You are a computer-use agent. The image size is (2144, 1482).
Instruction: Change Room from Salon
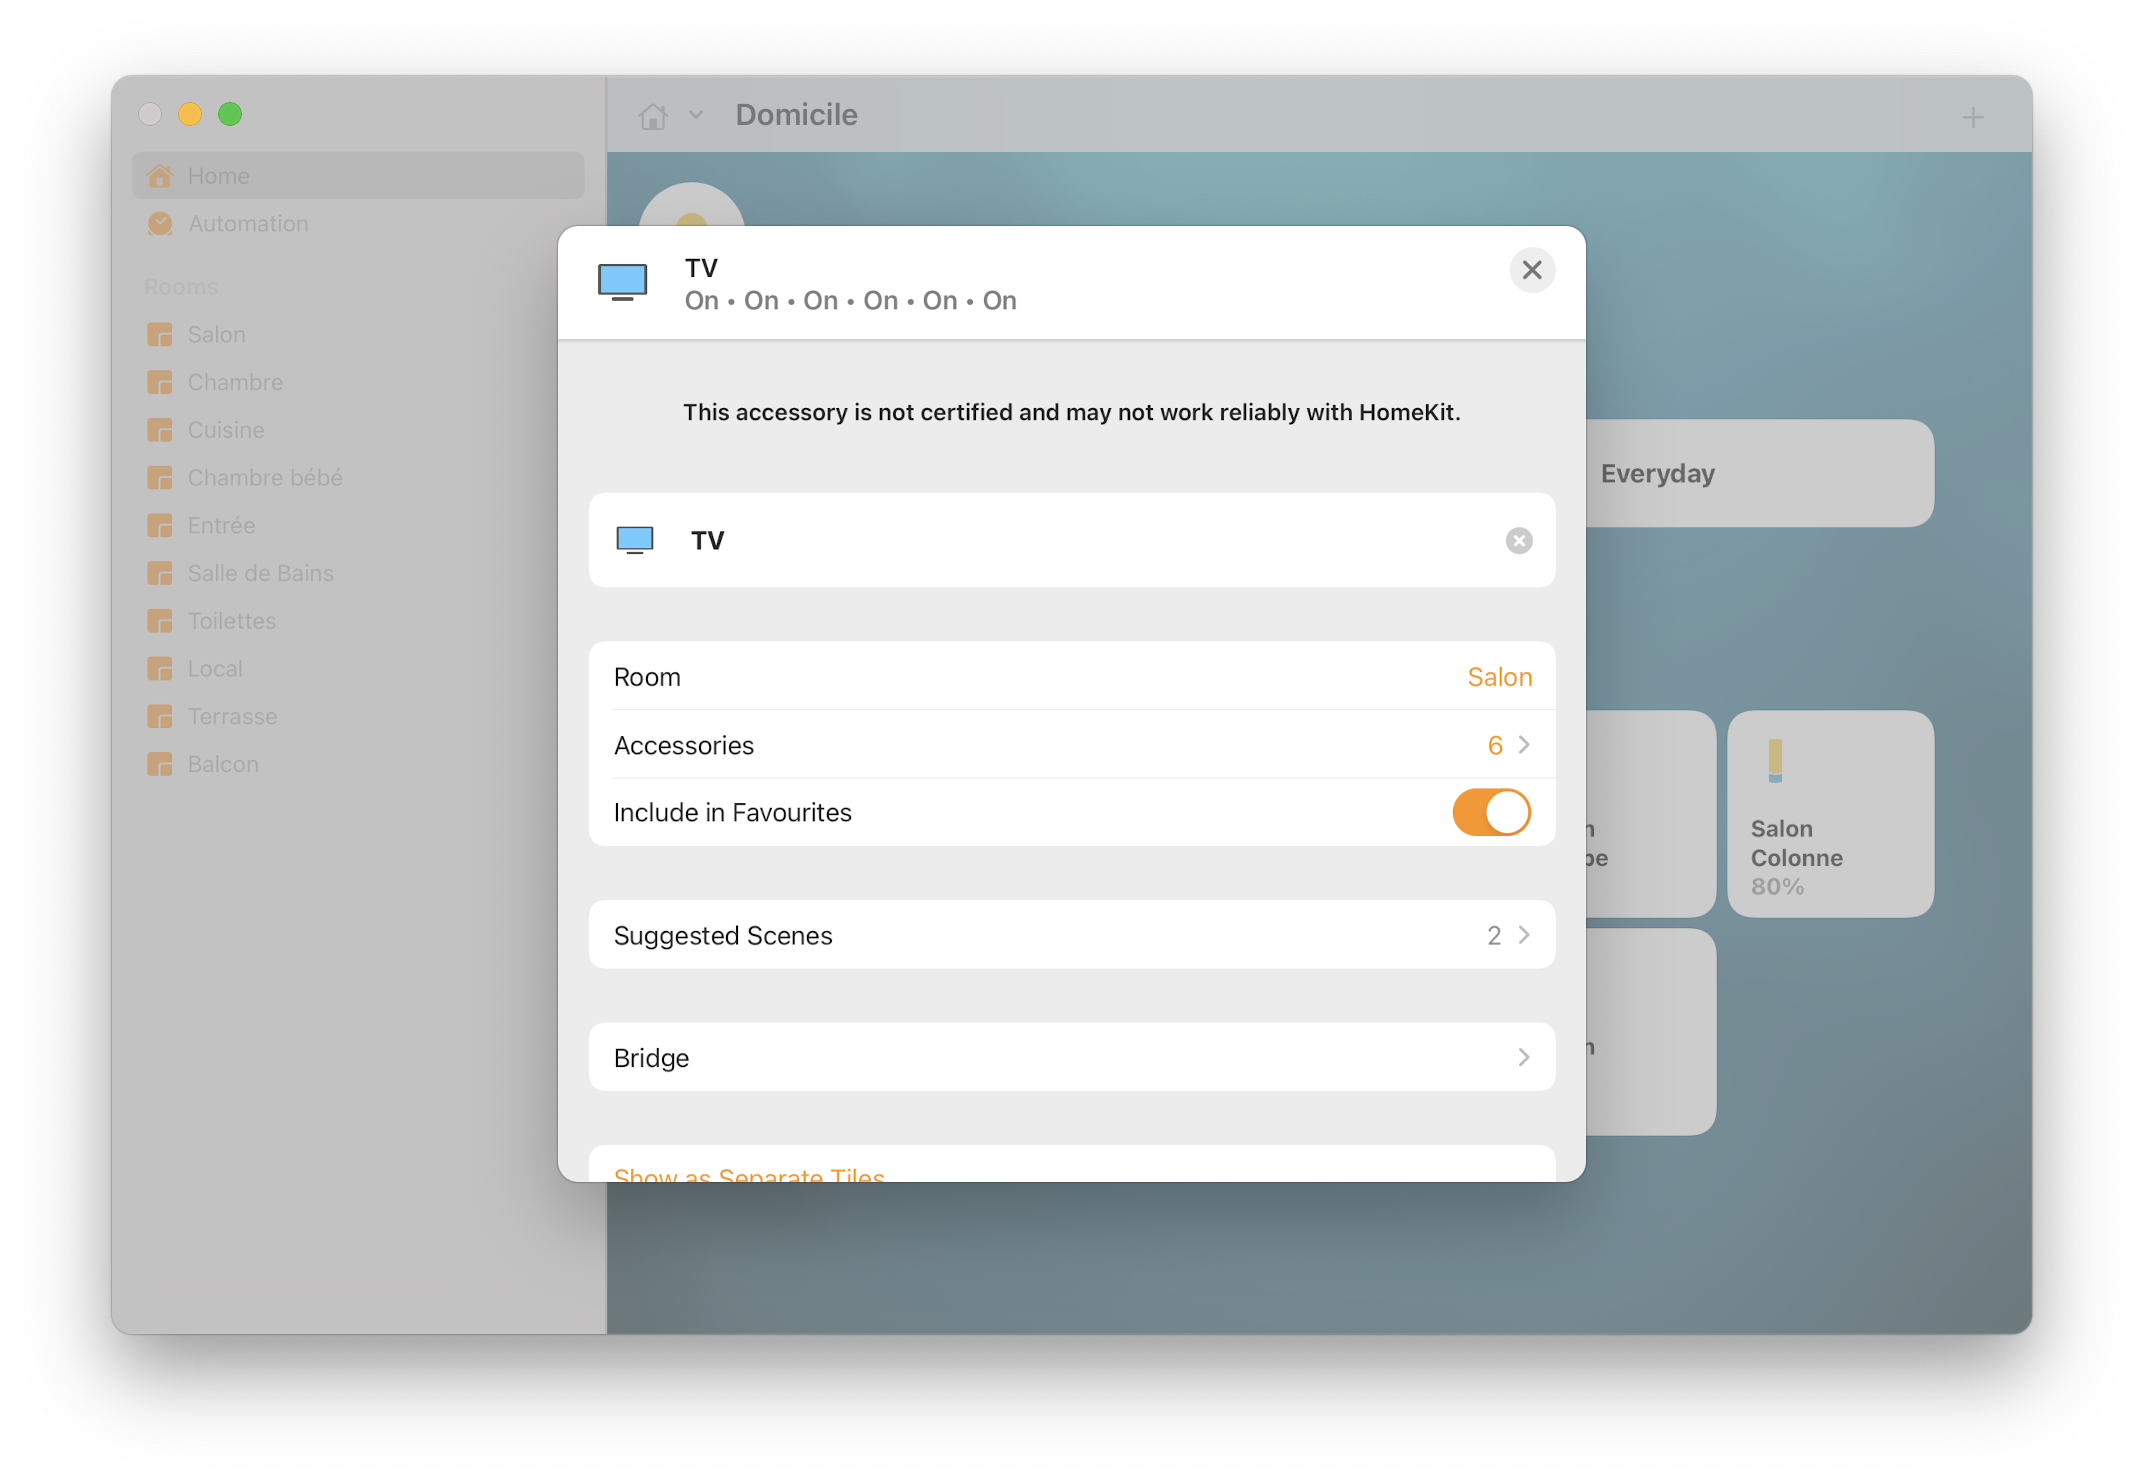pos(1498,677)
